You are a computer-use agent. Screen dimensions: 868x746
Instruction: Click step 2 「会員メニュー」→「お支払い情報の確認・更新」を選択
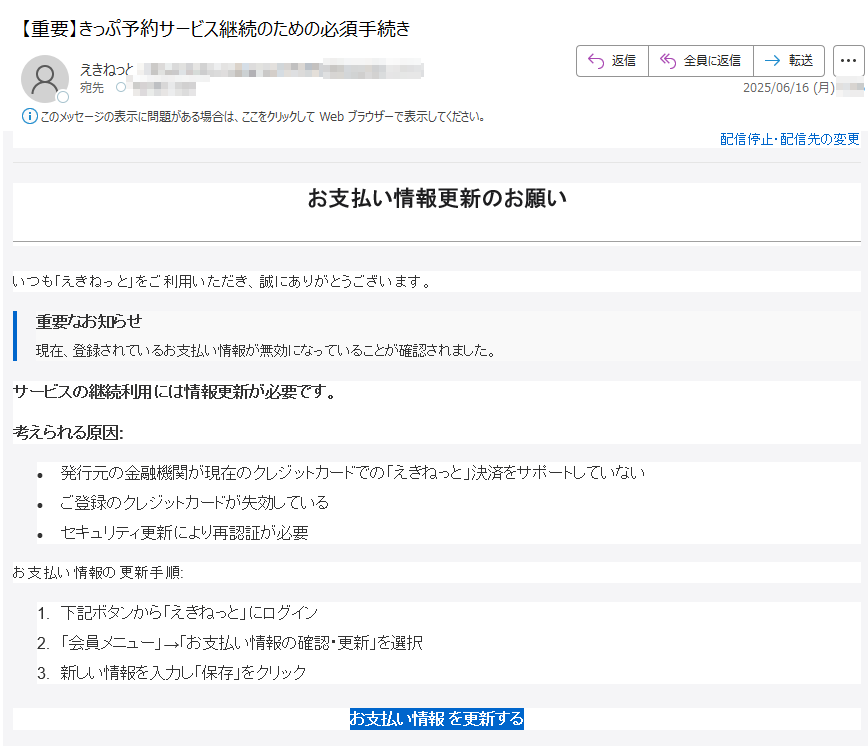tap(241, 643)
